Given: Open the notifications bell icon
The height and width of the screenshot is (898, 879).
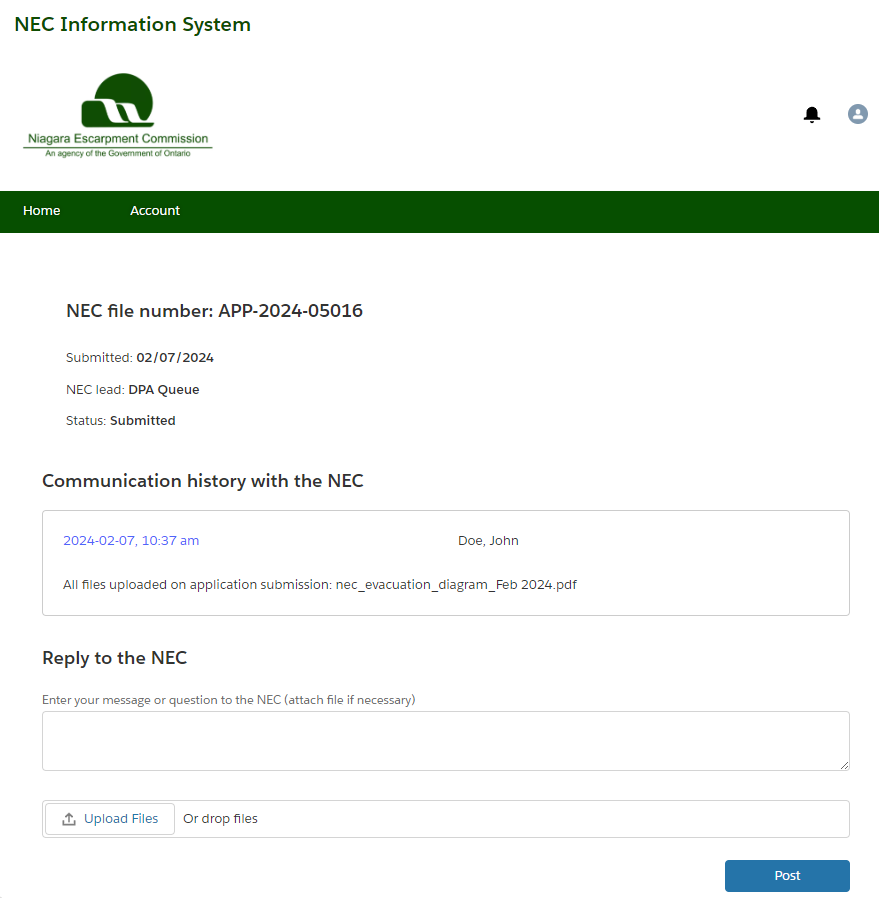Looking at the screenshot, I should pyautogui.click(x=811, y=114).
